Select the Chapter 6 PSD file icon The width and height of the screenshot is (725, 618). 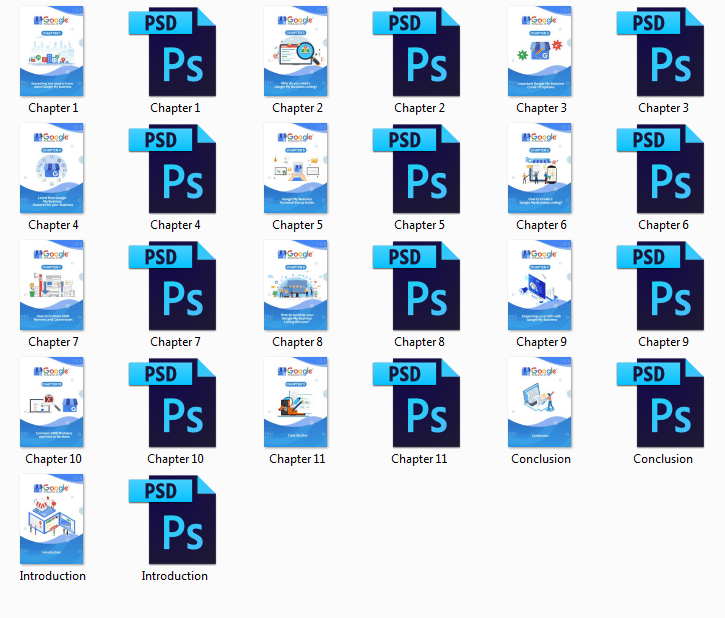pyautogui.click(x=663, y=169)
